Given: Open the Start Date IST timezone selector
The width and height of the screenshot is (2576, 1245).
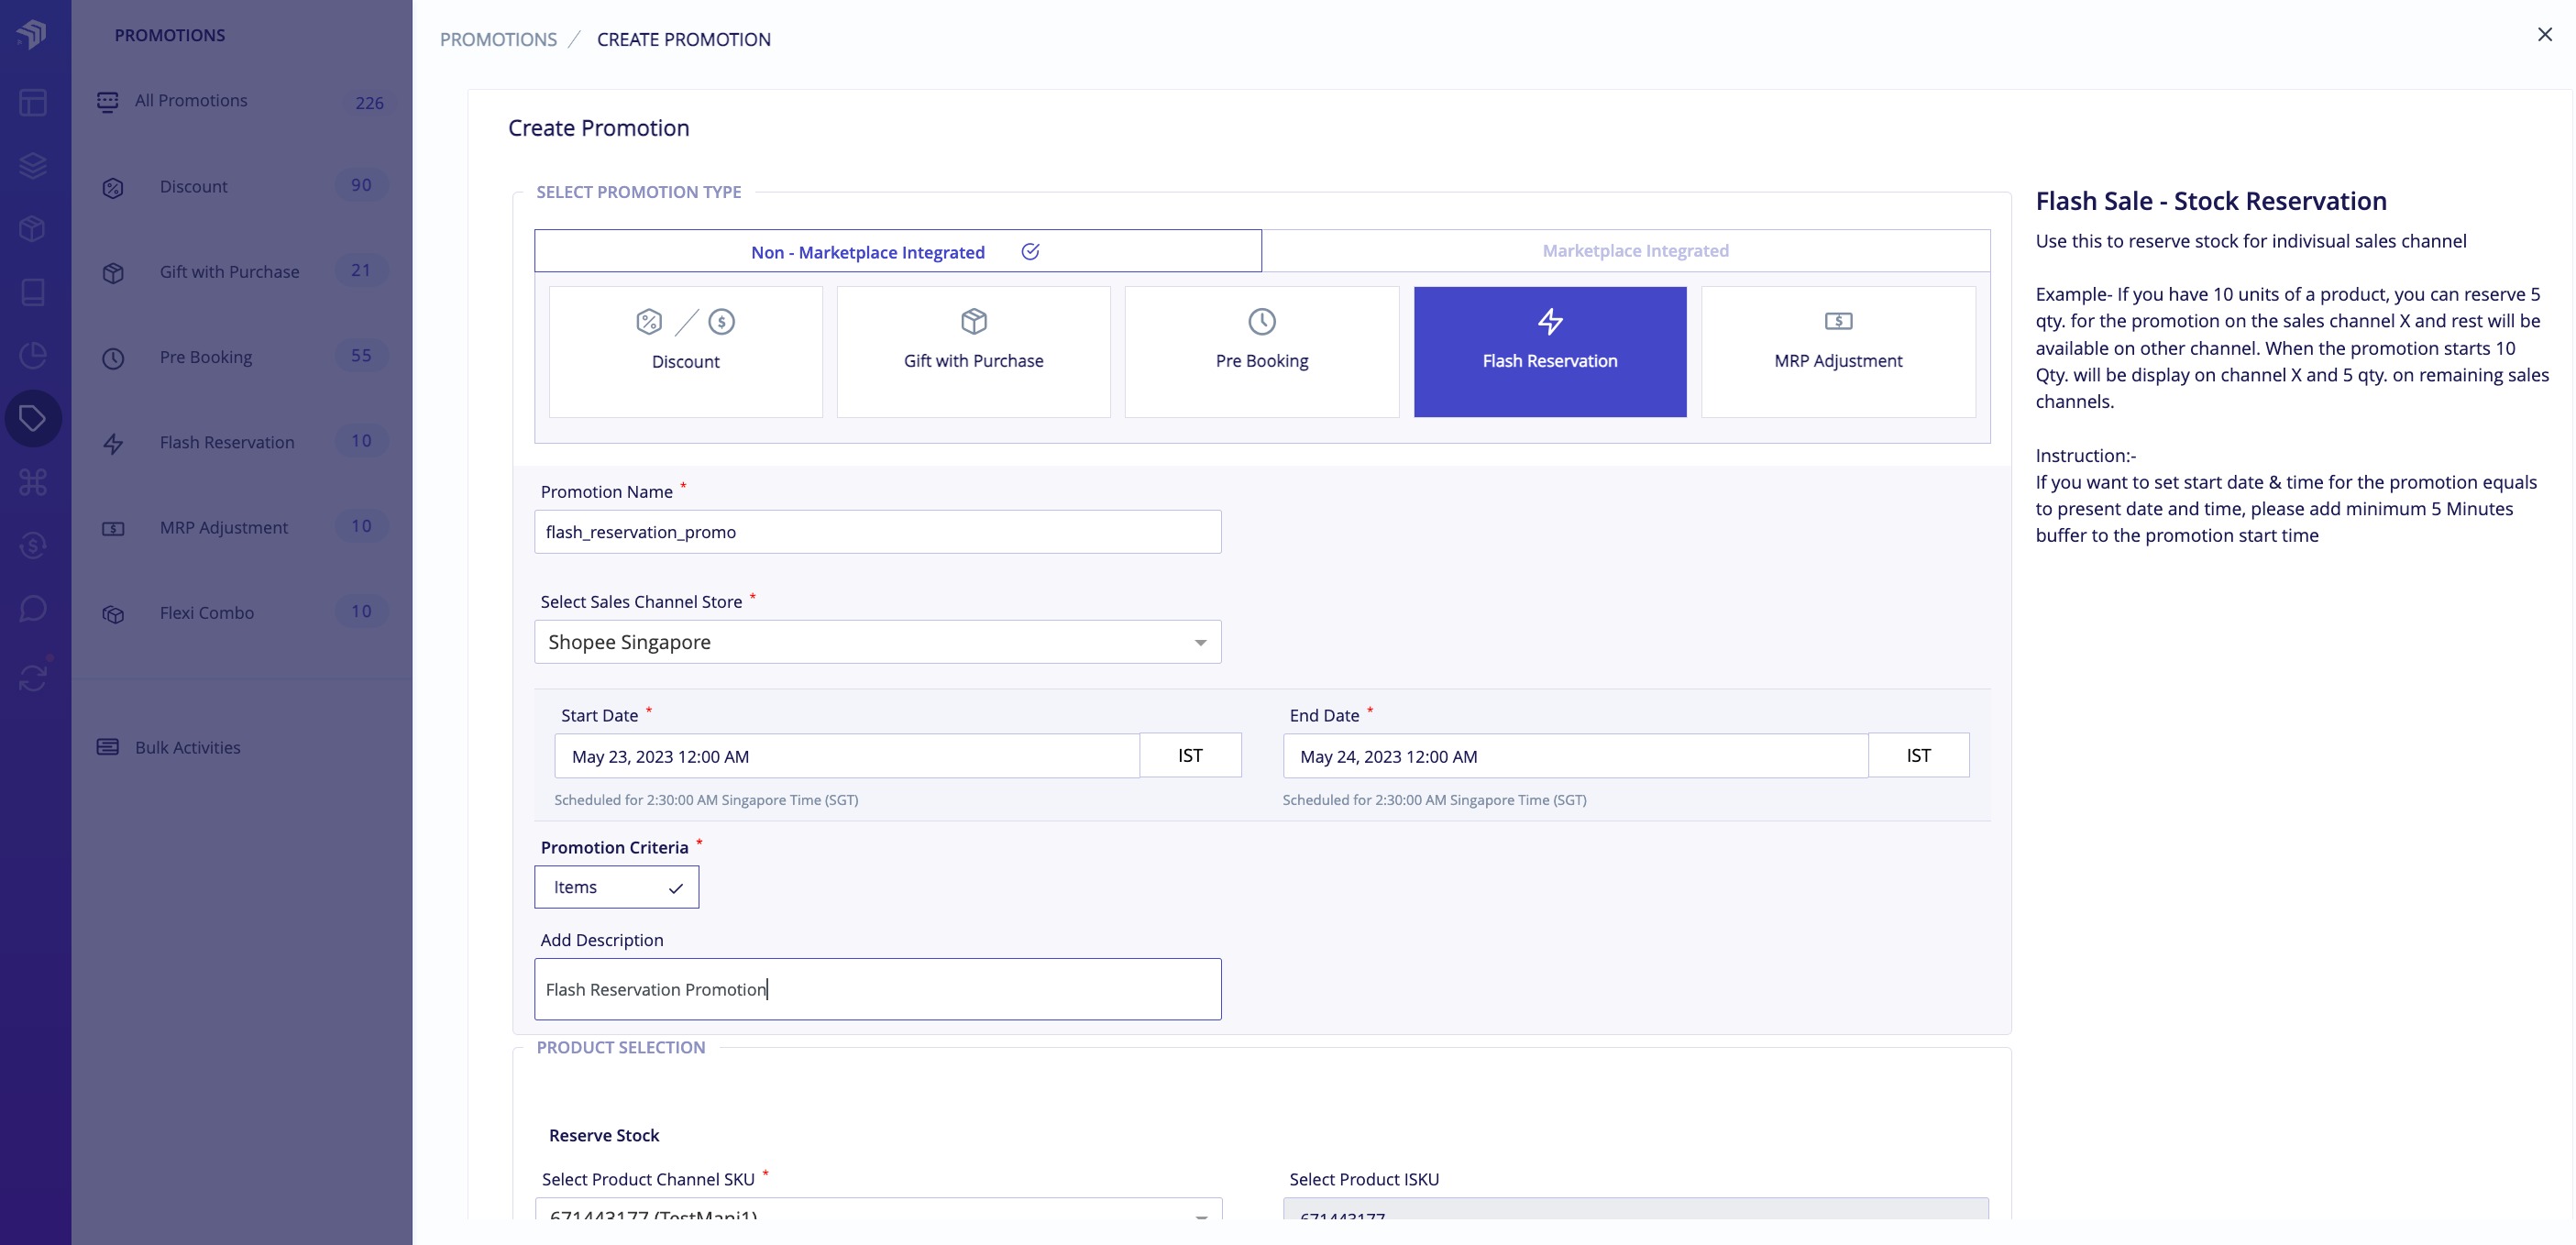Looking at the screenshot, I should tap(1190, 755).
